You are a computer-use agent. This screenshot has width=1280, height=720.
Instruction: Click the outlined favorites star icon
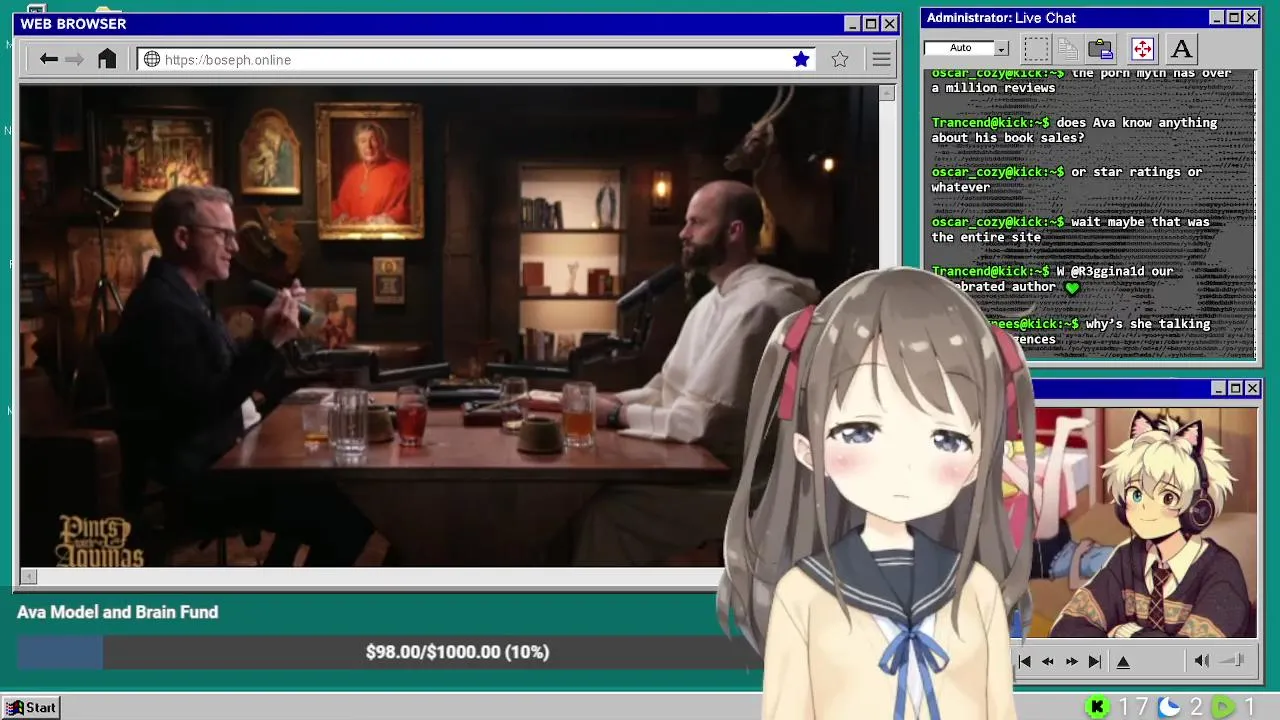pyautogui.click(x=840, y=59)
